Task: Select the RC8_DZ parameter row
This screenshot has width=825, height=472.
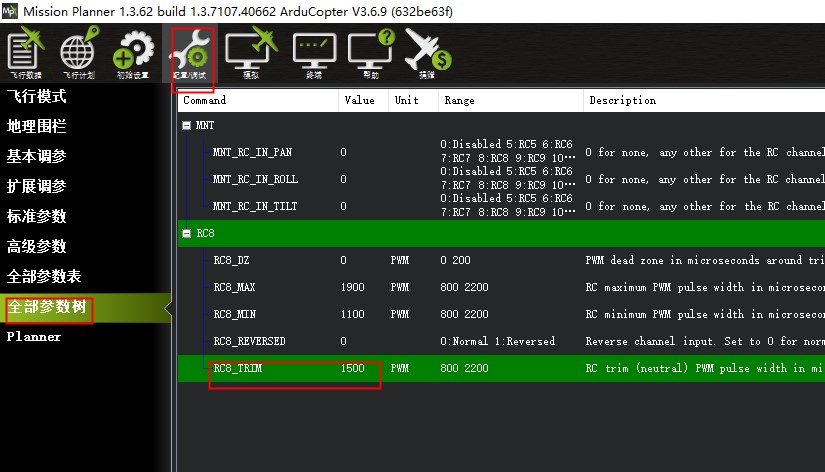Action: point(501,260)
